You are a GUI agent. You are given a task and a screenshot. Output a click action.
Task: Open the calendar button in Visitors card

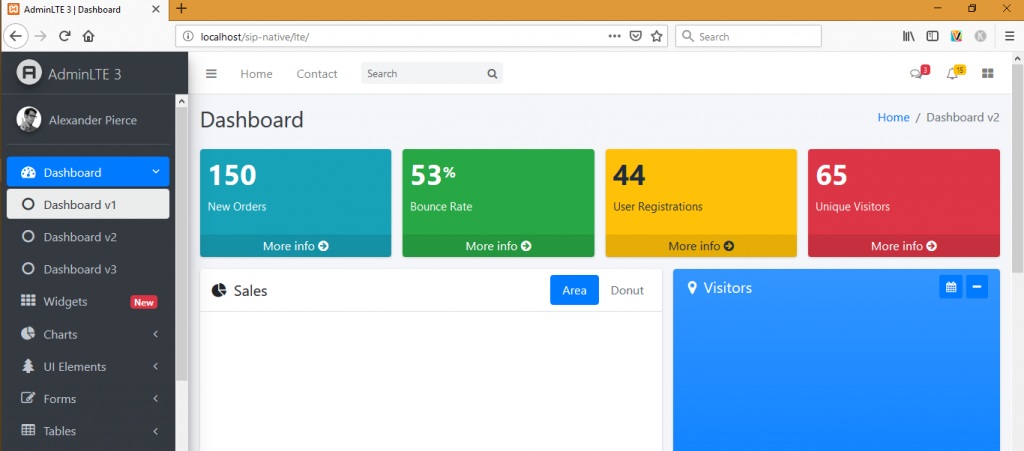tap(951, 287)
